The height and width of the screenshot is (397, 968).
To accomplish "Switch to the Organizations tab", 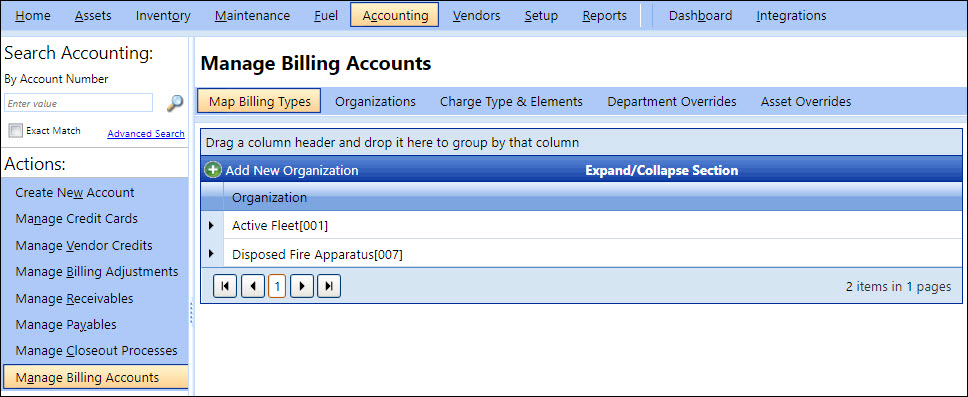I will click(x=375, y=101).
